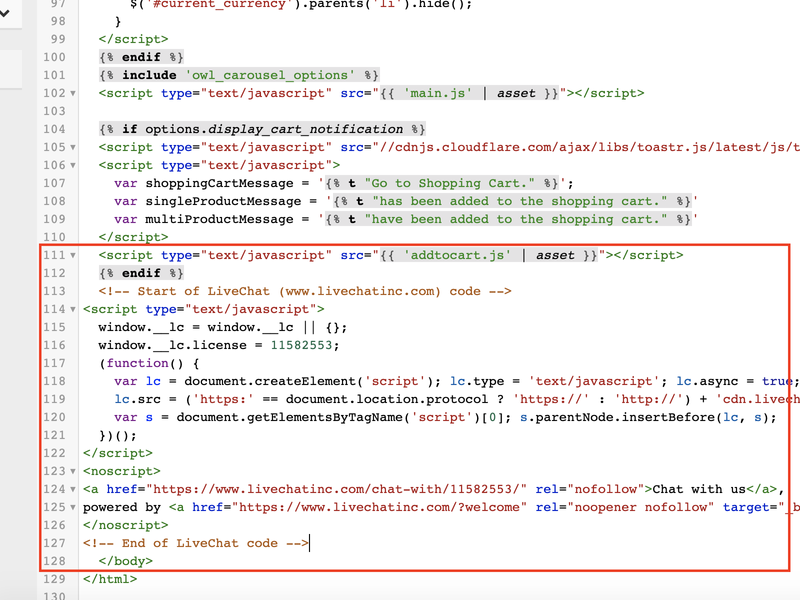
Task: Collapse the fold arrow on line 111
Action: tap(72, 255)
